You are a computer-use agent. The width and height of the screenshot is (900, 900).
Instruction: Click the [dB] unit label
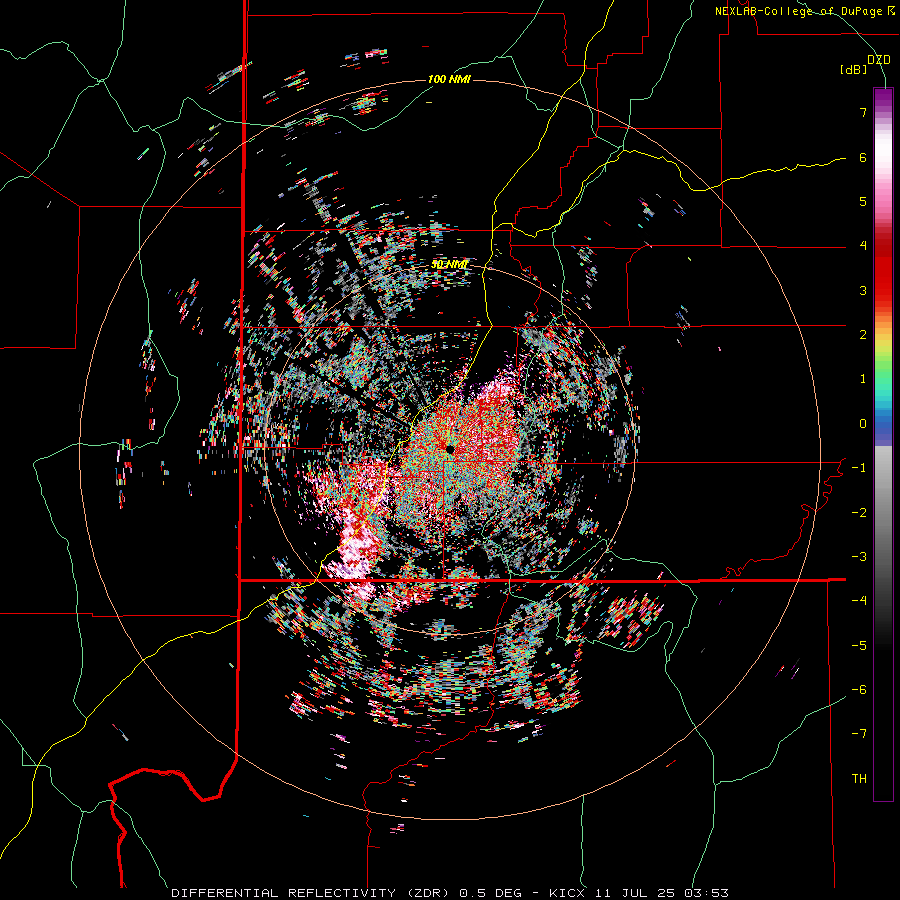click(854, 70)
